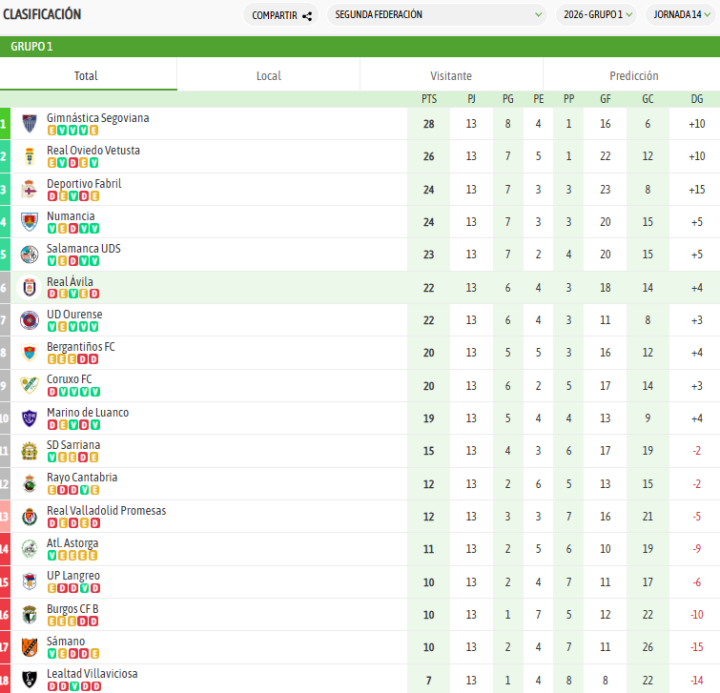Switch to the Local tab
The height and width of the screenshot is (693, 720).
(268, 76)
